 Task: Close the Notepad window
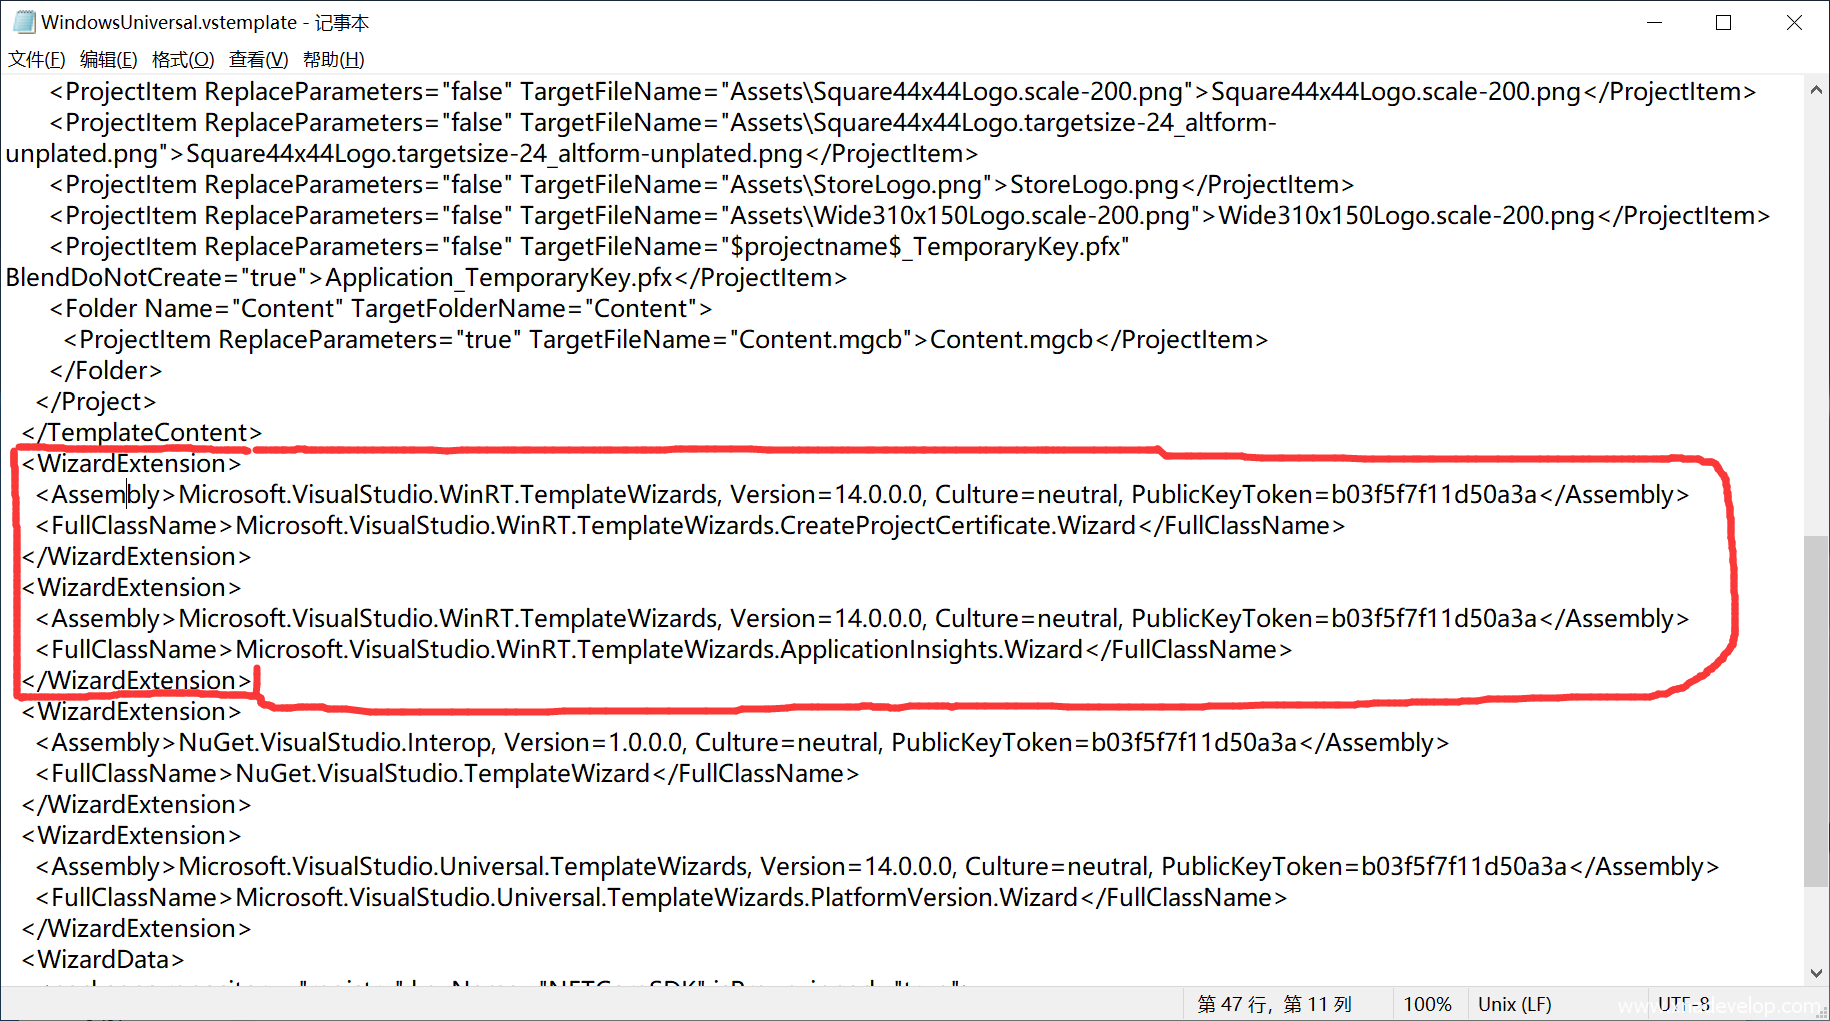(1794, 22)
